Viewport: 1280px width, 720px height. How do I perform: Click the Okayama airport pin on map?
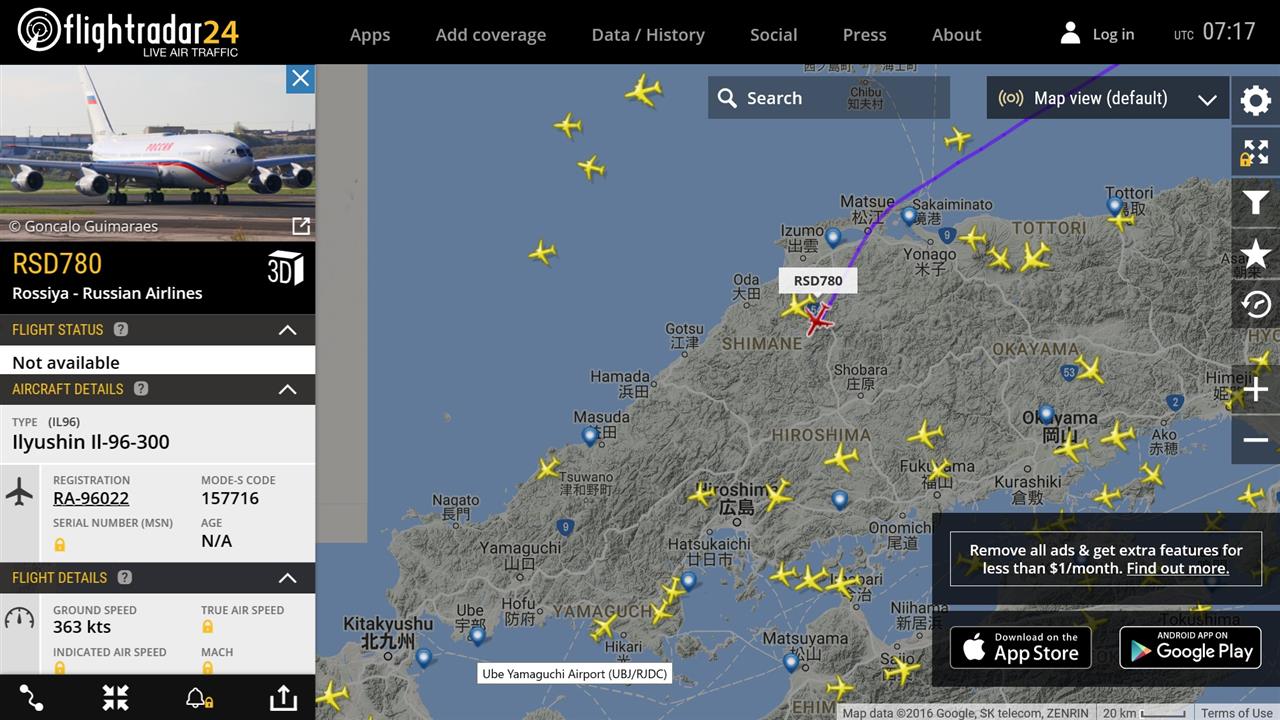pyautogui.click(x=1046, y=414)
